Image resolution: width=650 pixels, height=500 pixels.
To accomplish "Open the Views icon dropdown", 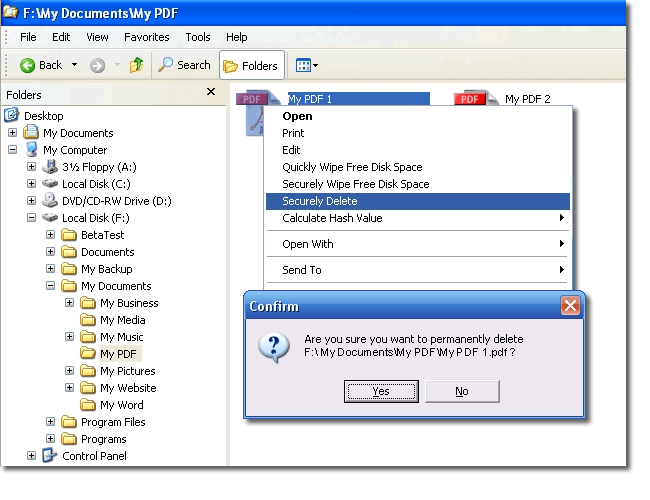I will [307, 65].
